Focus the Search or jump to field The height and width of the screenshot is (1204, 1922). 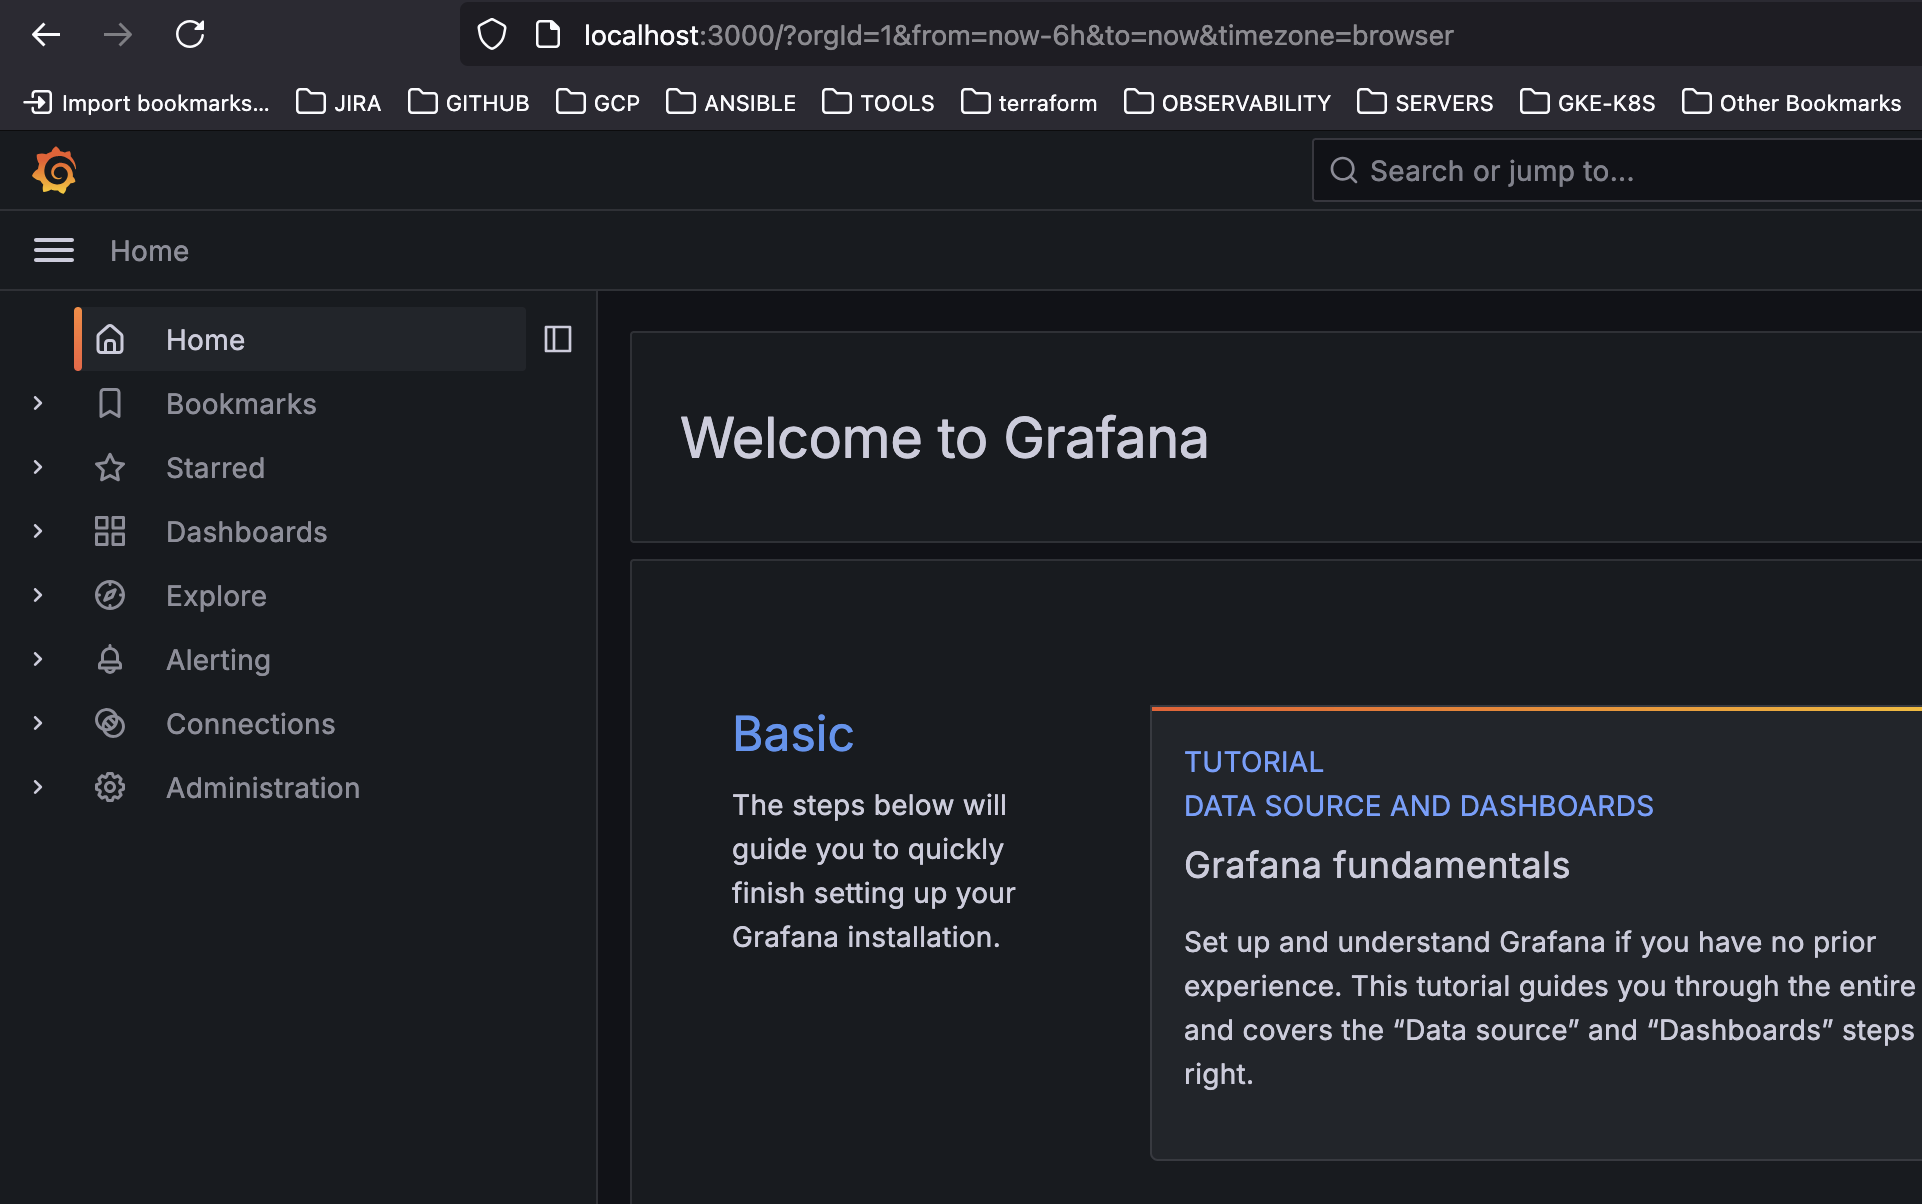tap(1617, 171)
